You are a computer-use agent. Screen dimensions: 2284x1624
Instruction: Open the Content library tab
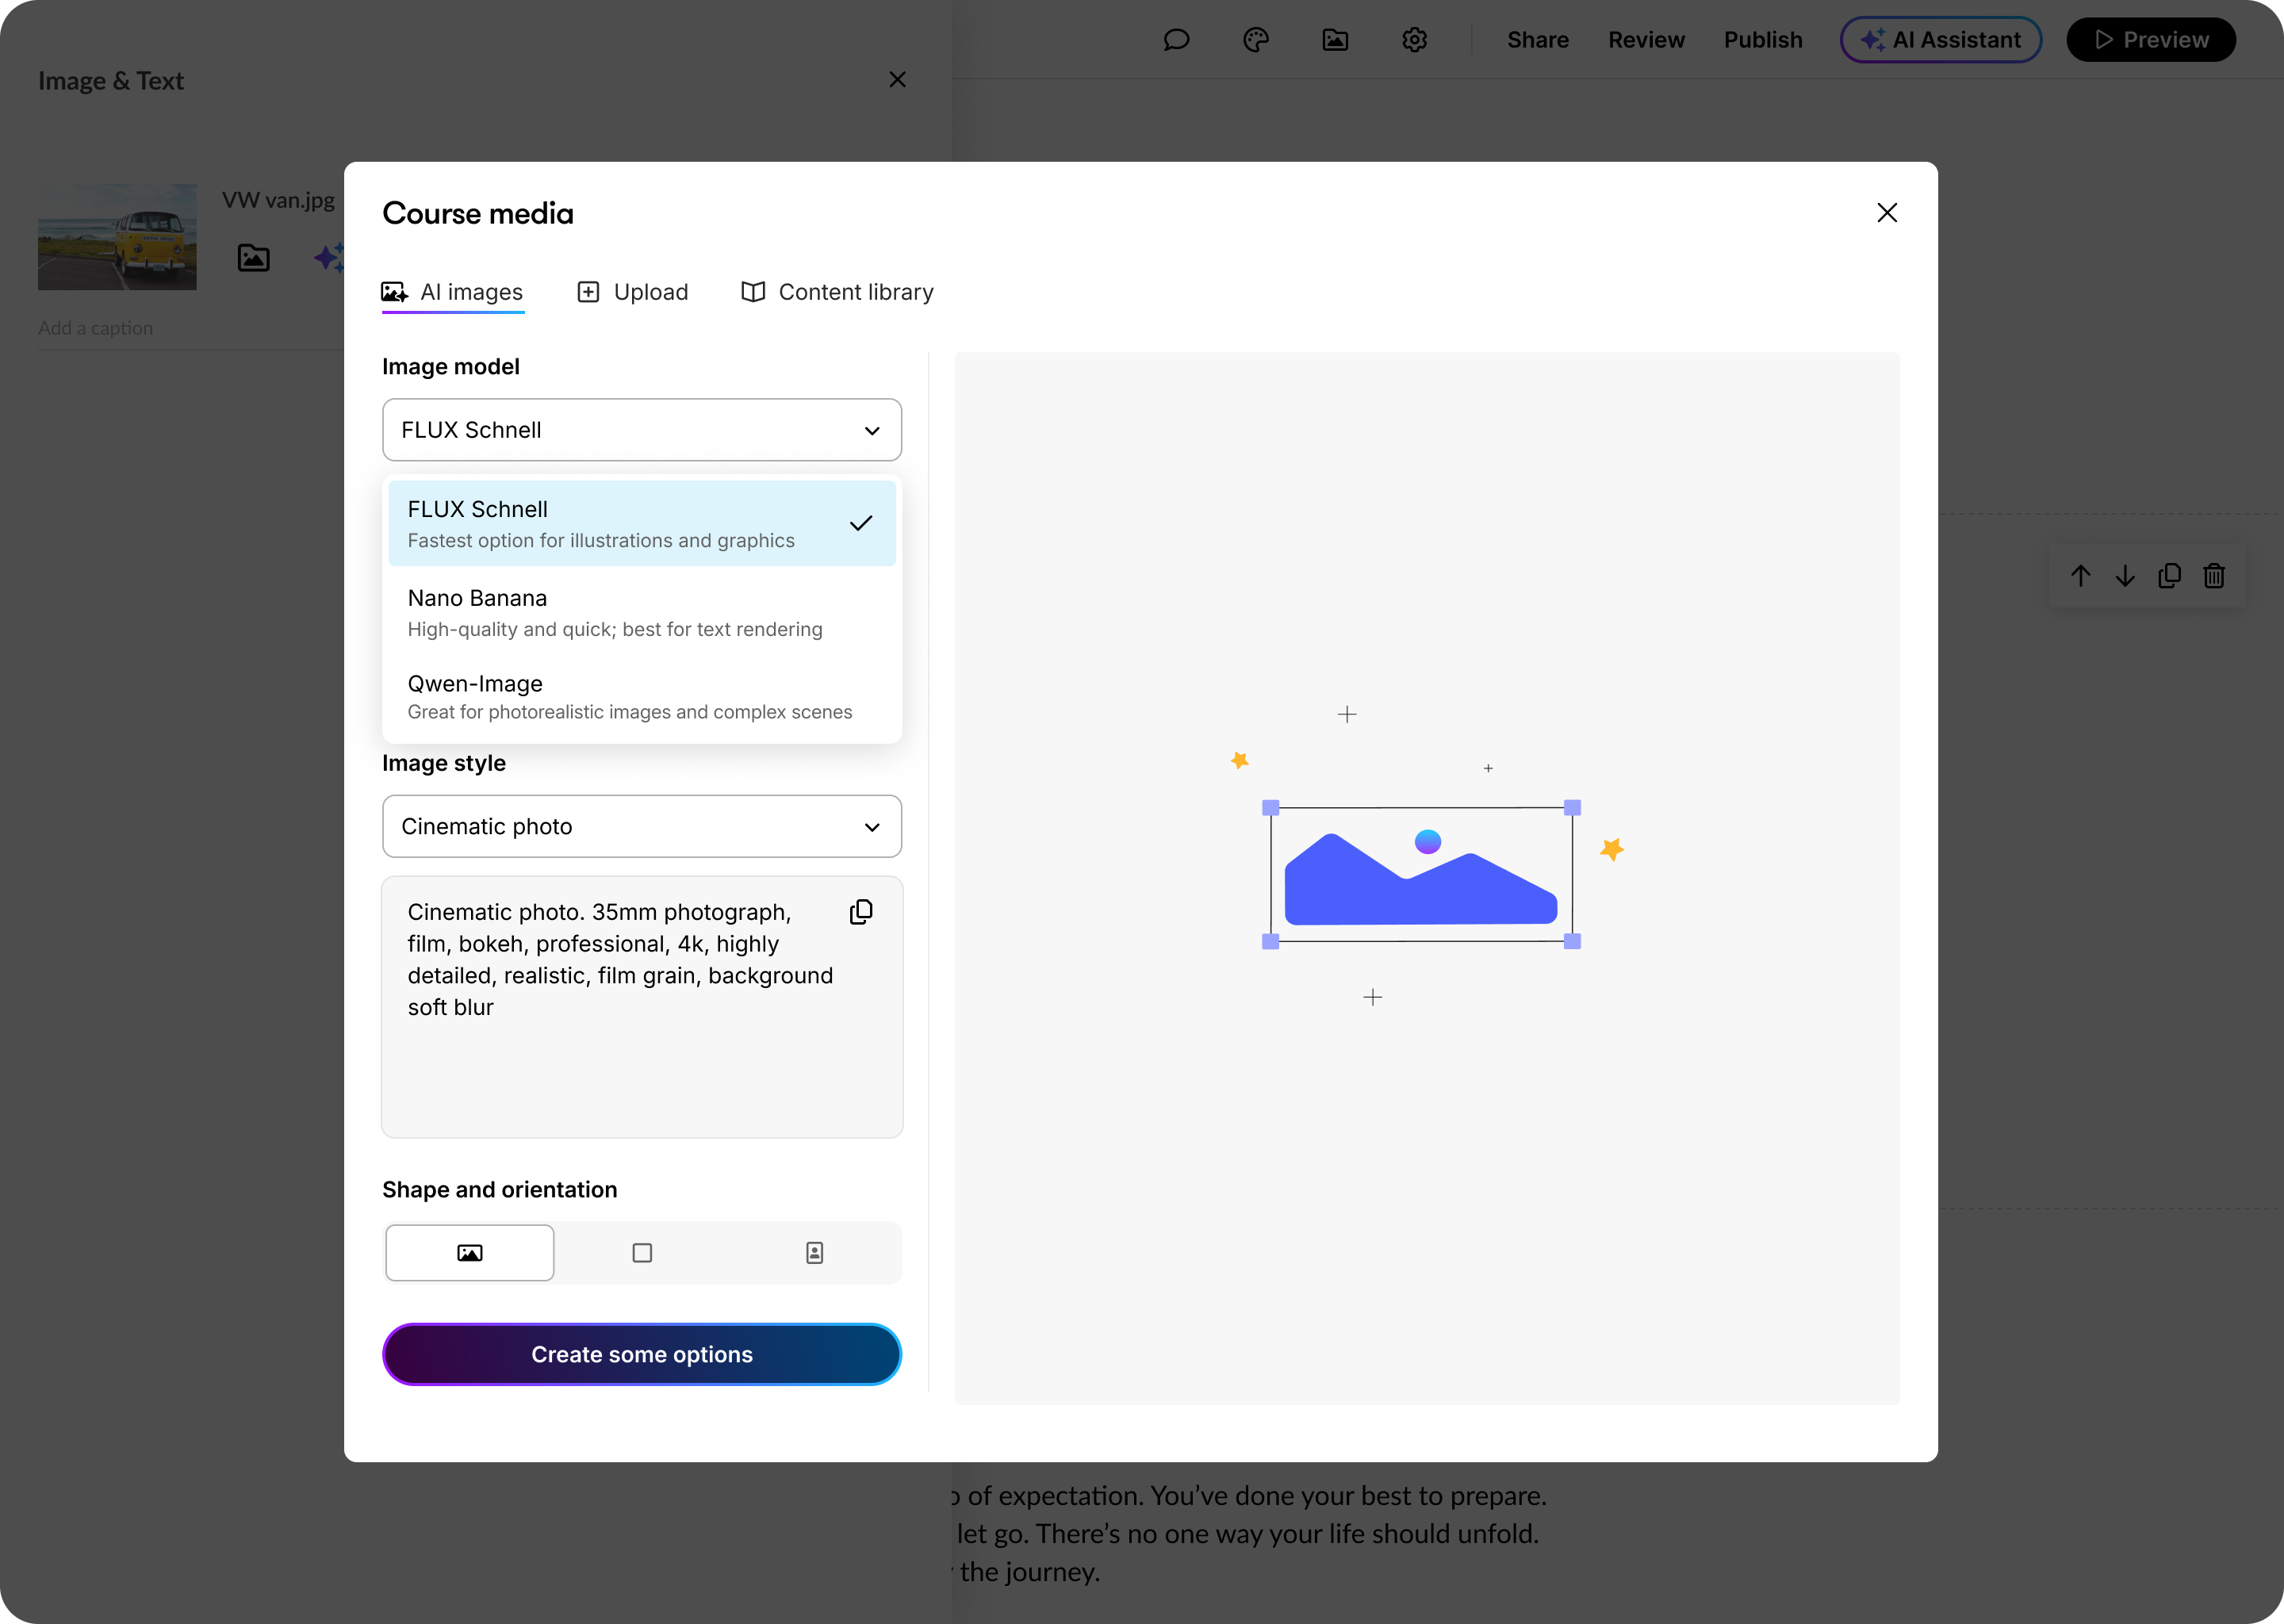(x=836, y=292)
